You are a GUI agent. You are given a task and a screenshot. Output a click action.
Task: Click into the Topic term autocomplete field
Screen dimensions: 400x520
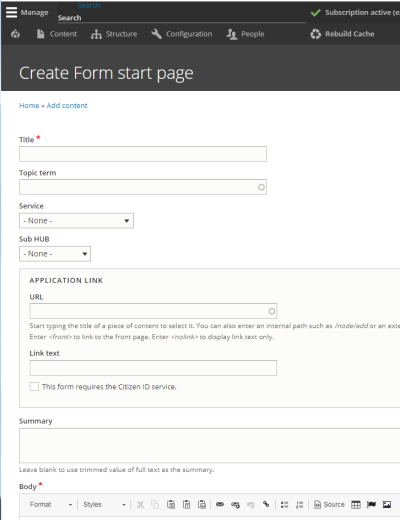[143, 187]
